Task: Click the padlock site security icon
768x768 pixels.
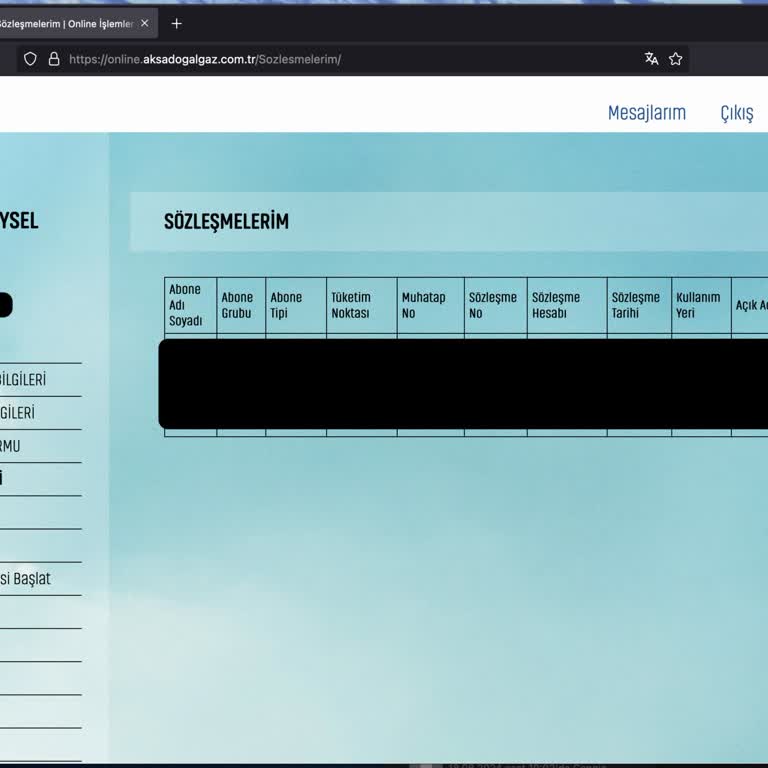Action: (54, 59)
